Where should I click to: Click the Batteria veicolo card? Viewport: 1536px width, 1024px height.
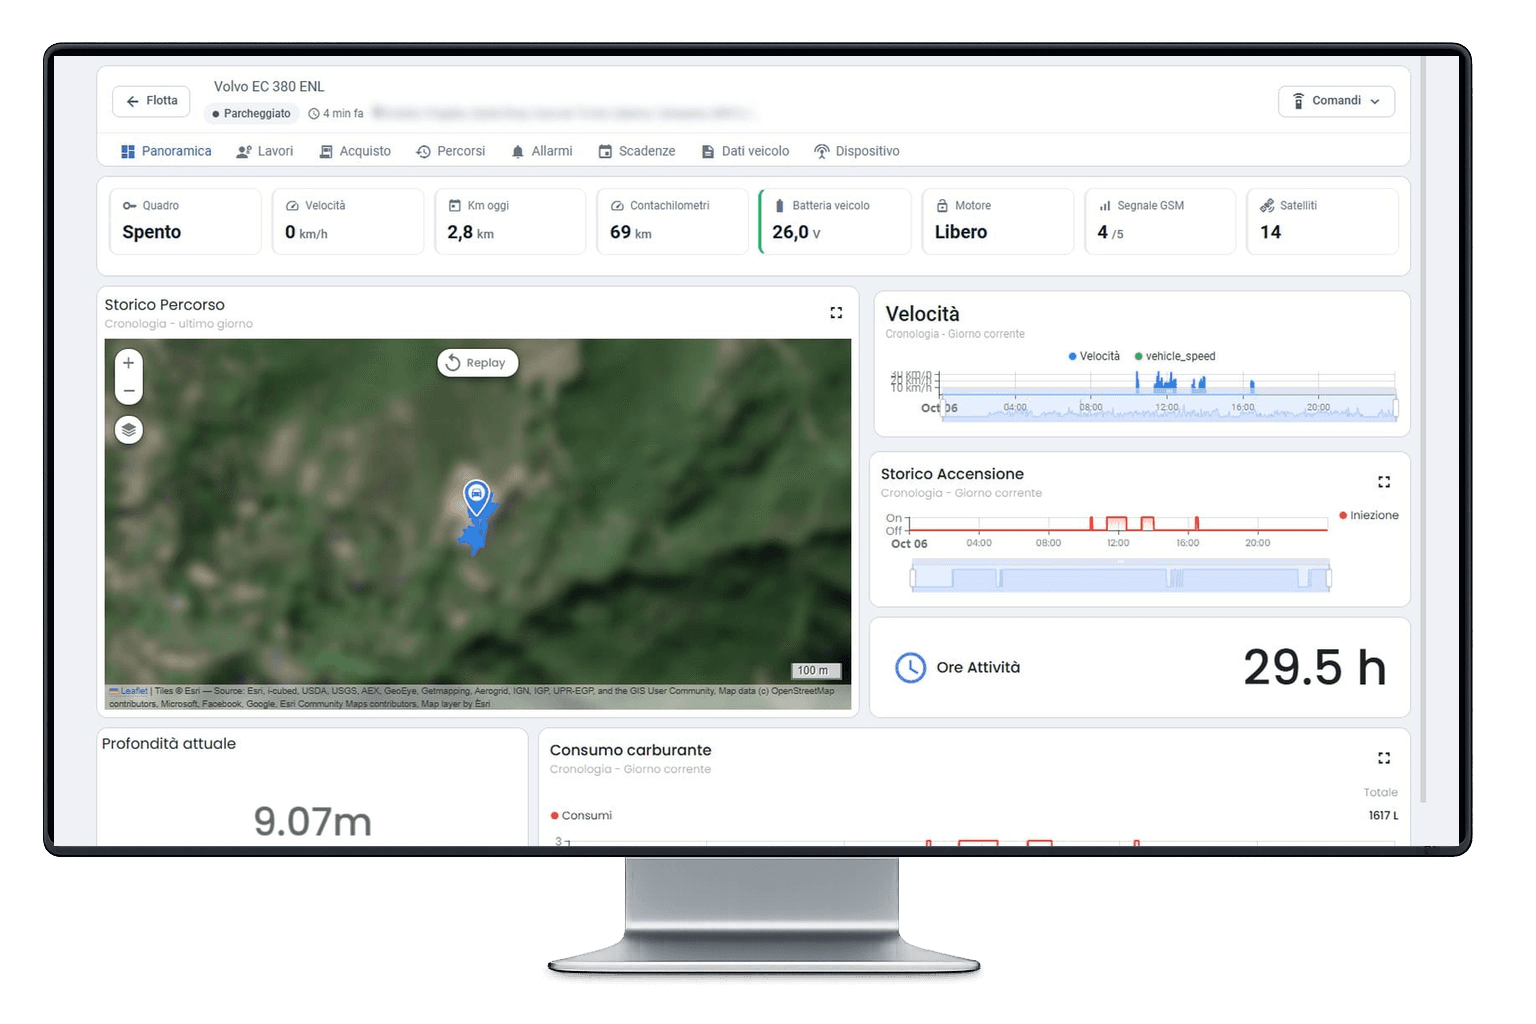coord(835,221)
